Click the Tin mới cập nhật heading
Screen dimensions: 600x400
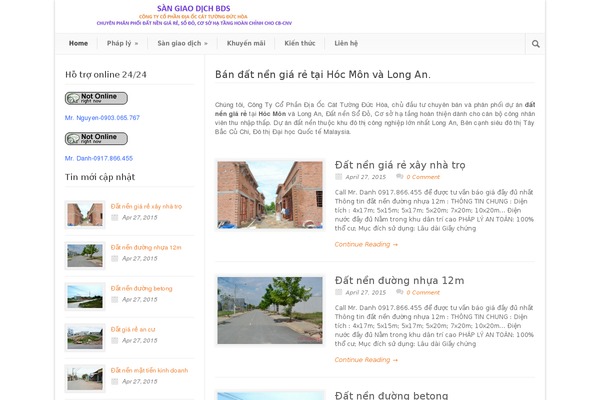click(100, 177)
